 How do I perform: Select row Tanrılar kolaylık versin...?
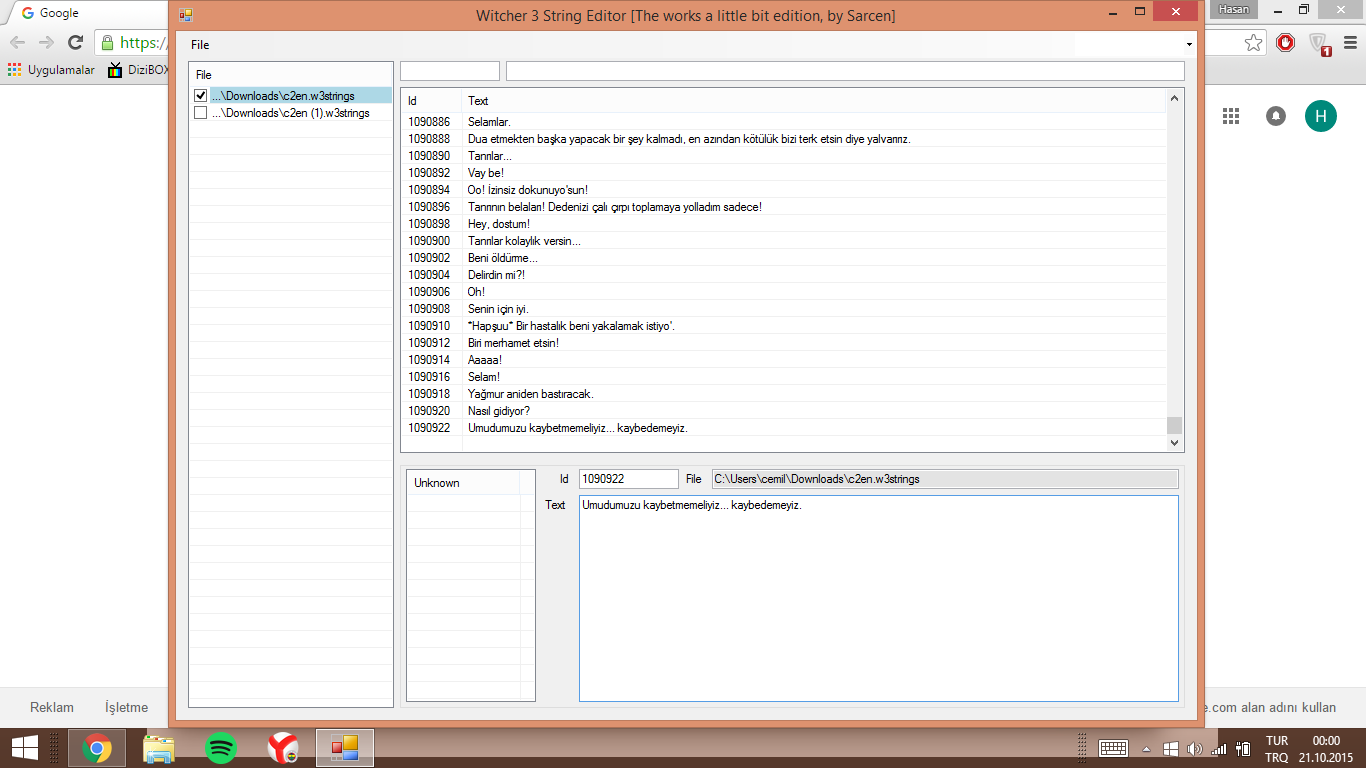(784, 241)
